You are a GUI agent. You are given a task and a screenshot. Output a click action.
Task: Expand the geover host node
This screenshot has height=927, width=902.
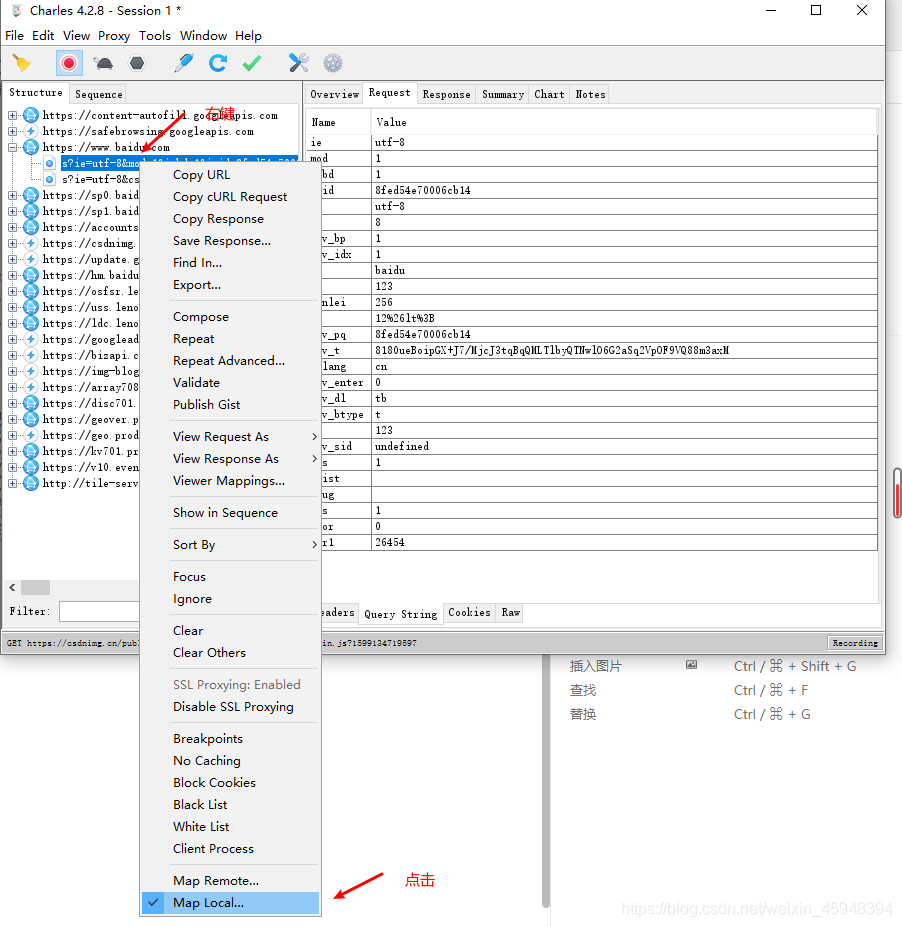12,419
